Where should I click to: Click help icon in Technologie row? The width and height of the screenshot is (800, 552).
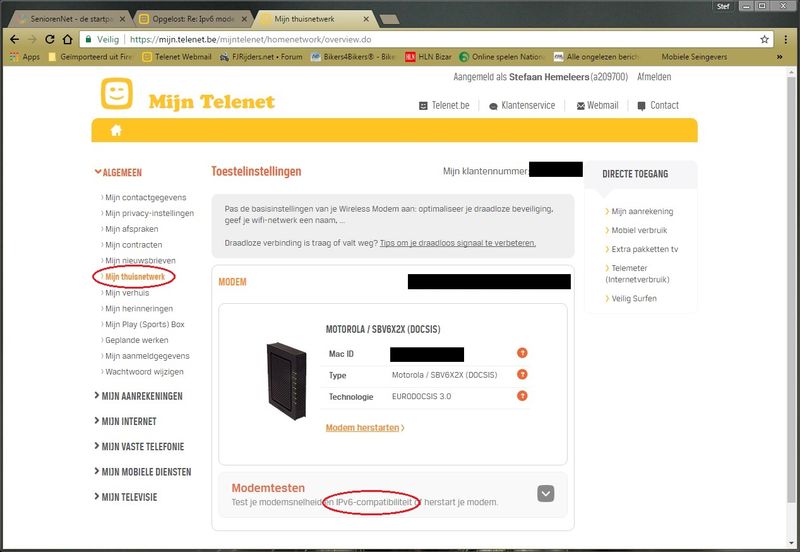[x=522, y=396]
